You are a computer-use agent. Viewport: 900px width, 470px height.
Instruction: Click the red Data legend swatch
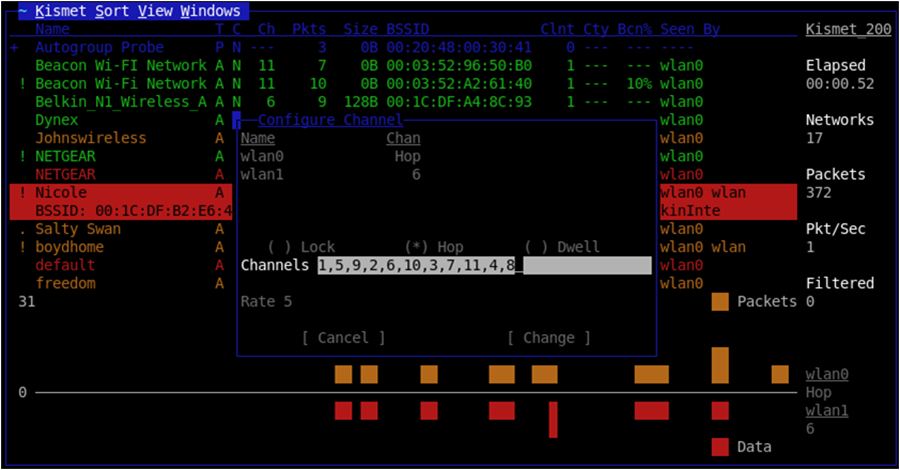(720, 446)
